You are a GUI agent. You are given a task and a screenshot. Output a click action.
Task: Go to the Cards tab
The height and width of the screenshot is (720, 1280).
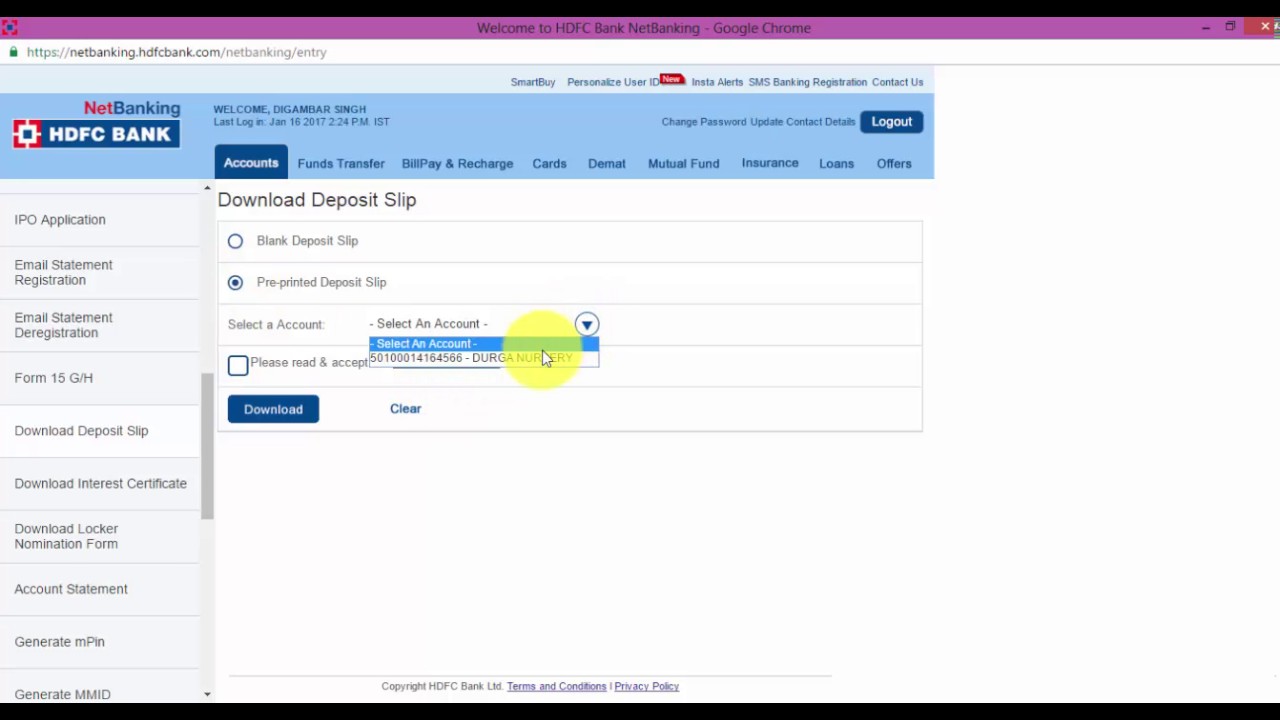pyautogui.click(x=549, y=164)
